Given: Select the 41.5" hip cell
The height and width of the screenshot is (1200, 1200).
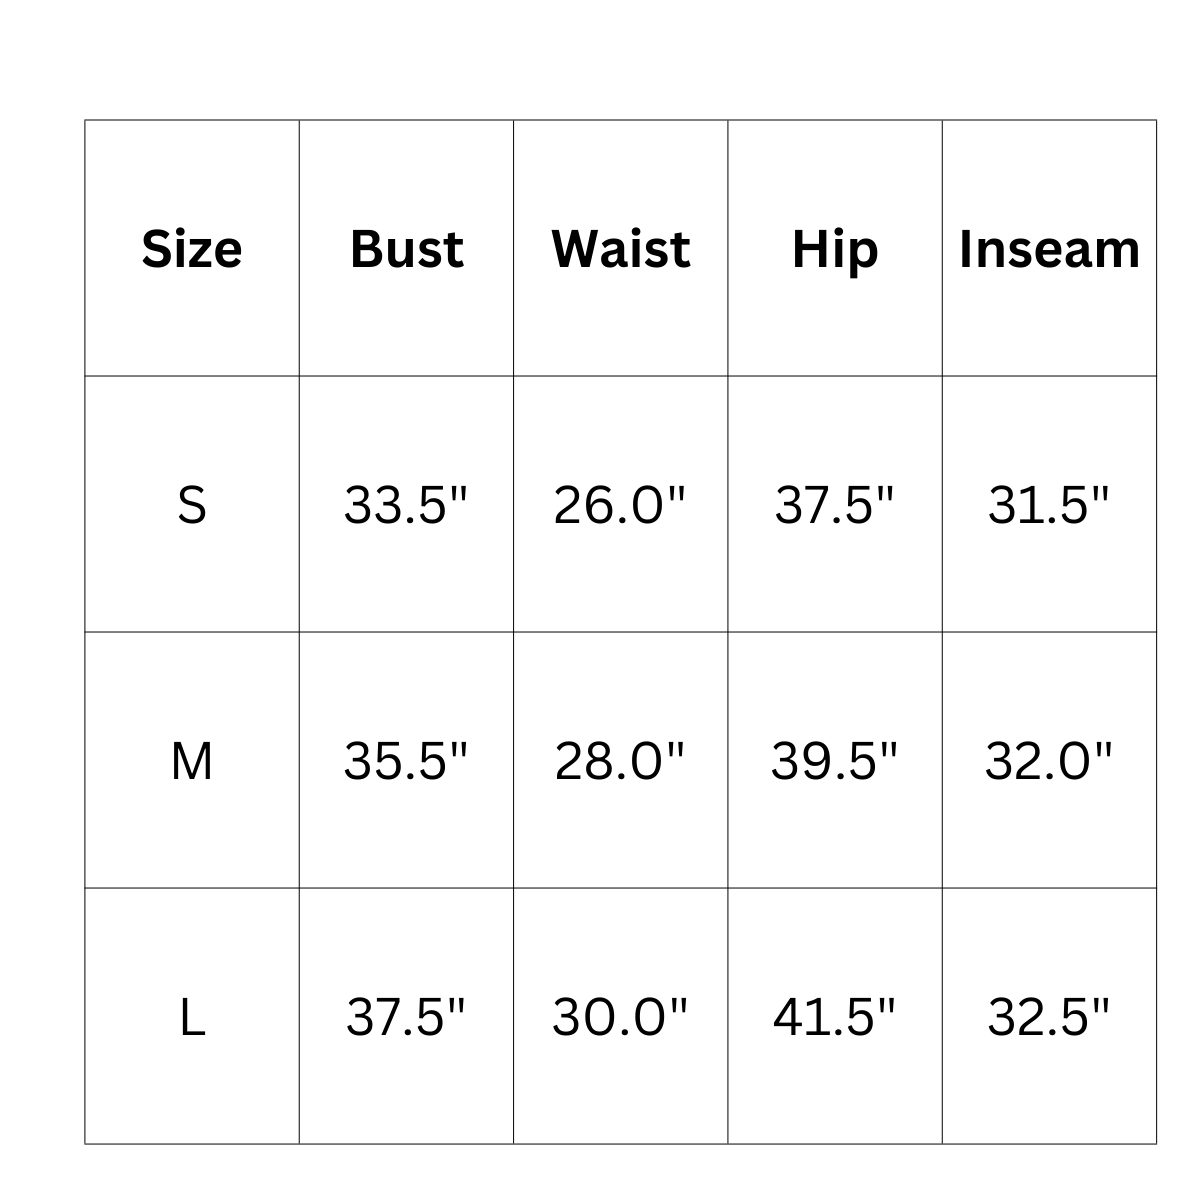Looking at the screenshot, I should coord(835,1016).
